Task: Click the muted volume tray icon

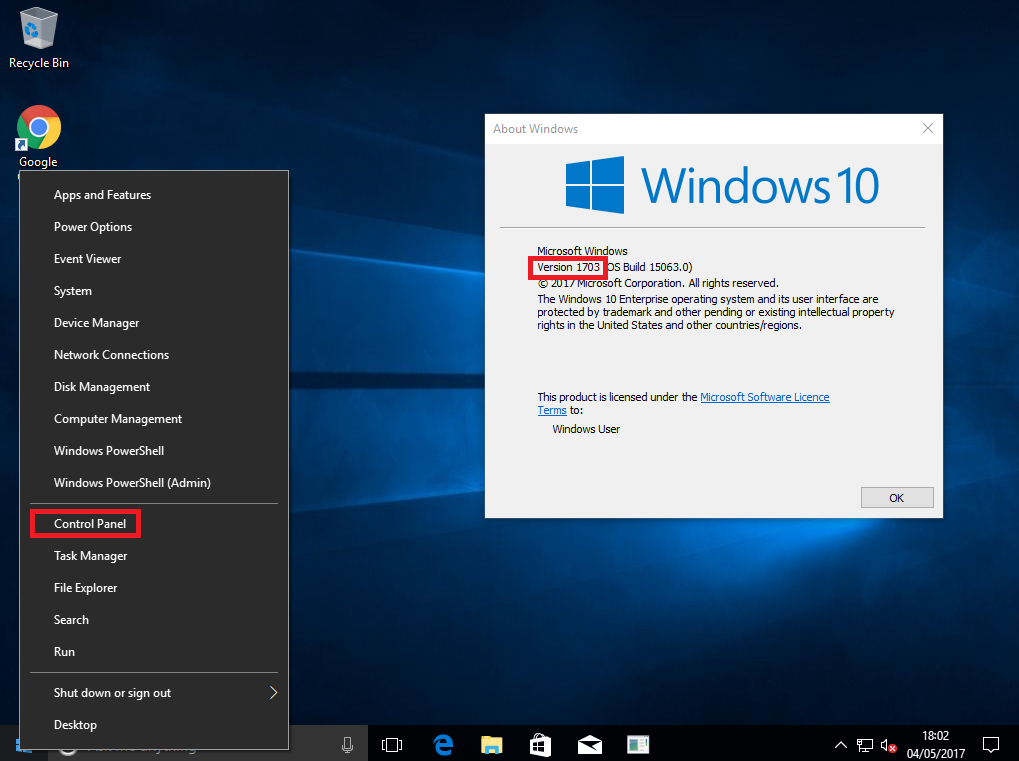Action: click(888, 745)
